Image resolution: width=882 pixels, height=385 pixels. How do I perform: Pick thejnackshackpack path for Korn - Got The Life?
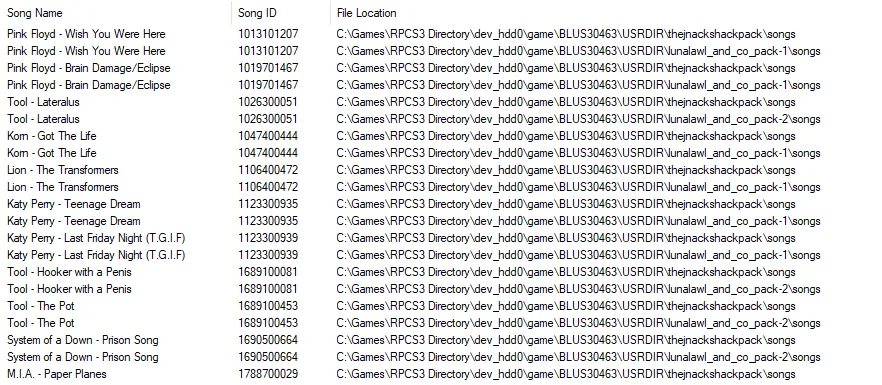(x=566, y=136)
